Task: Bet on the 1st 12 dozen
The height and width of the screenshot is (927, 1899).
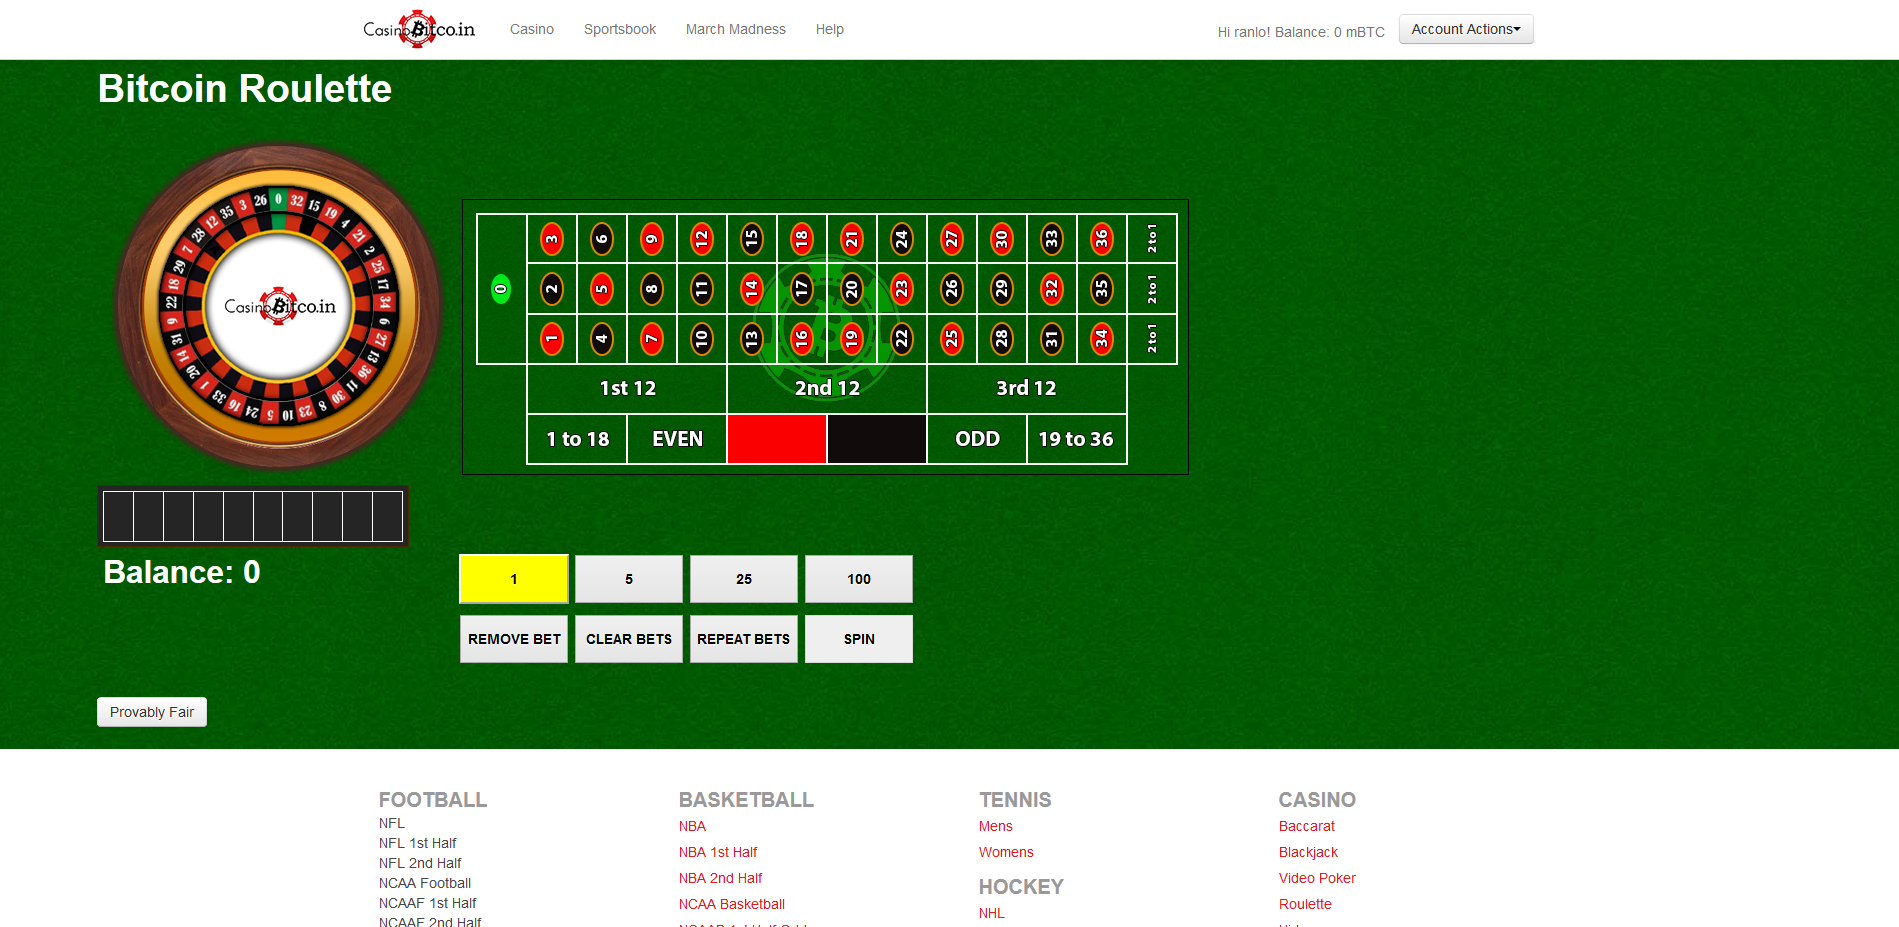Action: click(627, 389)
